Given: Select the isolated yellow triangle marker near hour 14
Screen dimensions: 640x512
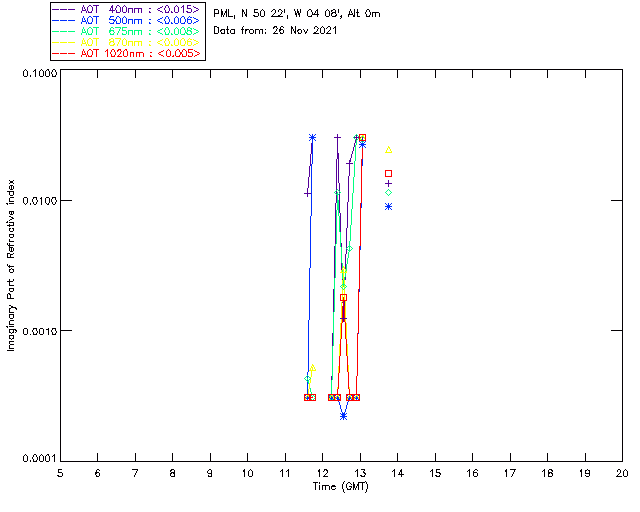Looking at the screenshot, I should [x=389, y=150].
